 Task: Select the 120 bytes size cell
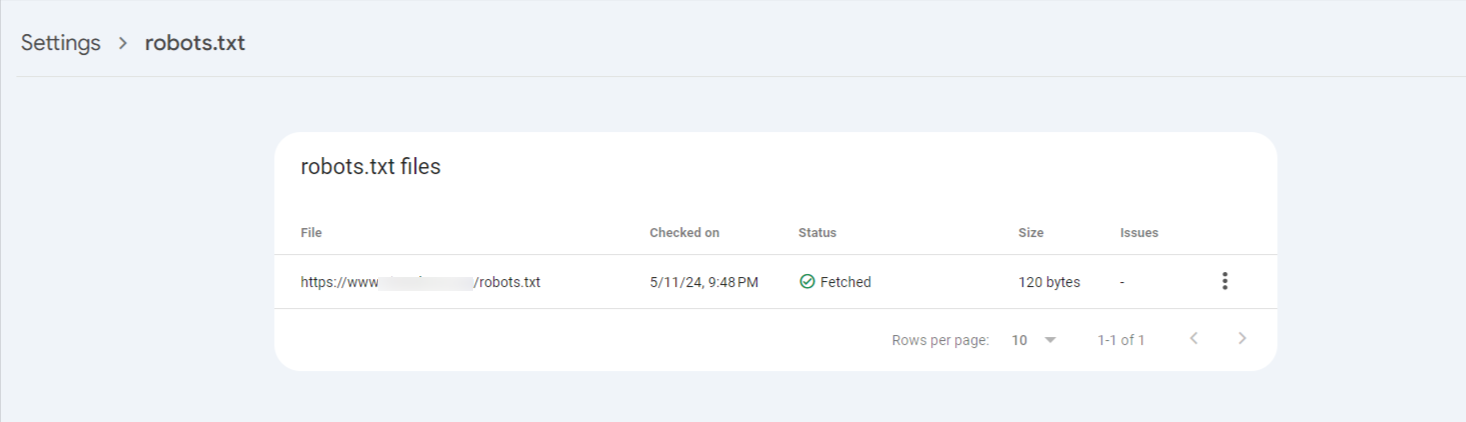tap(1049, 282)
